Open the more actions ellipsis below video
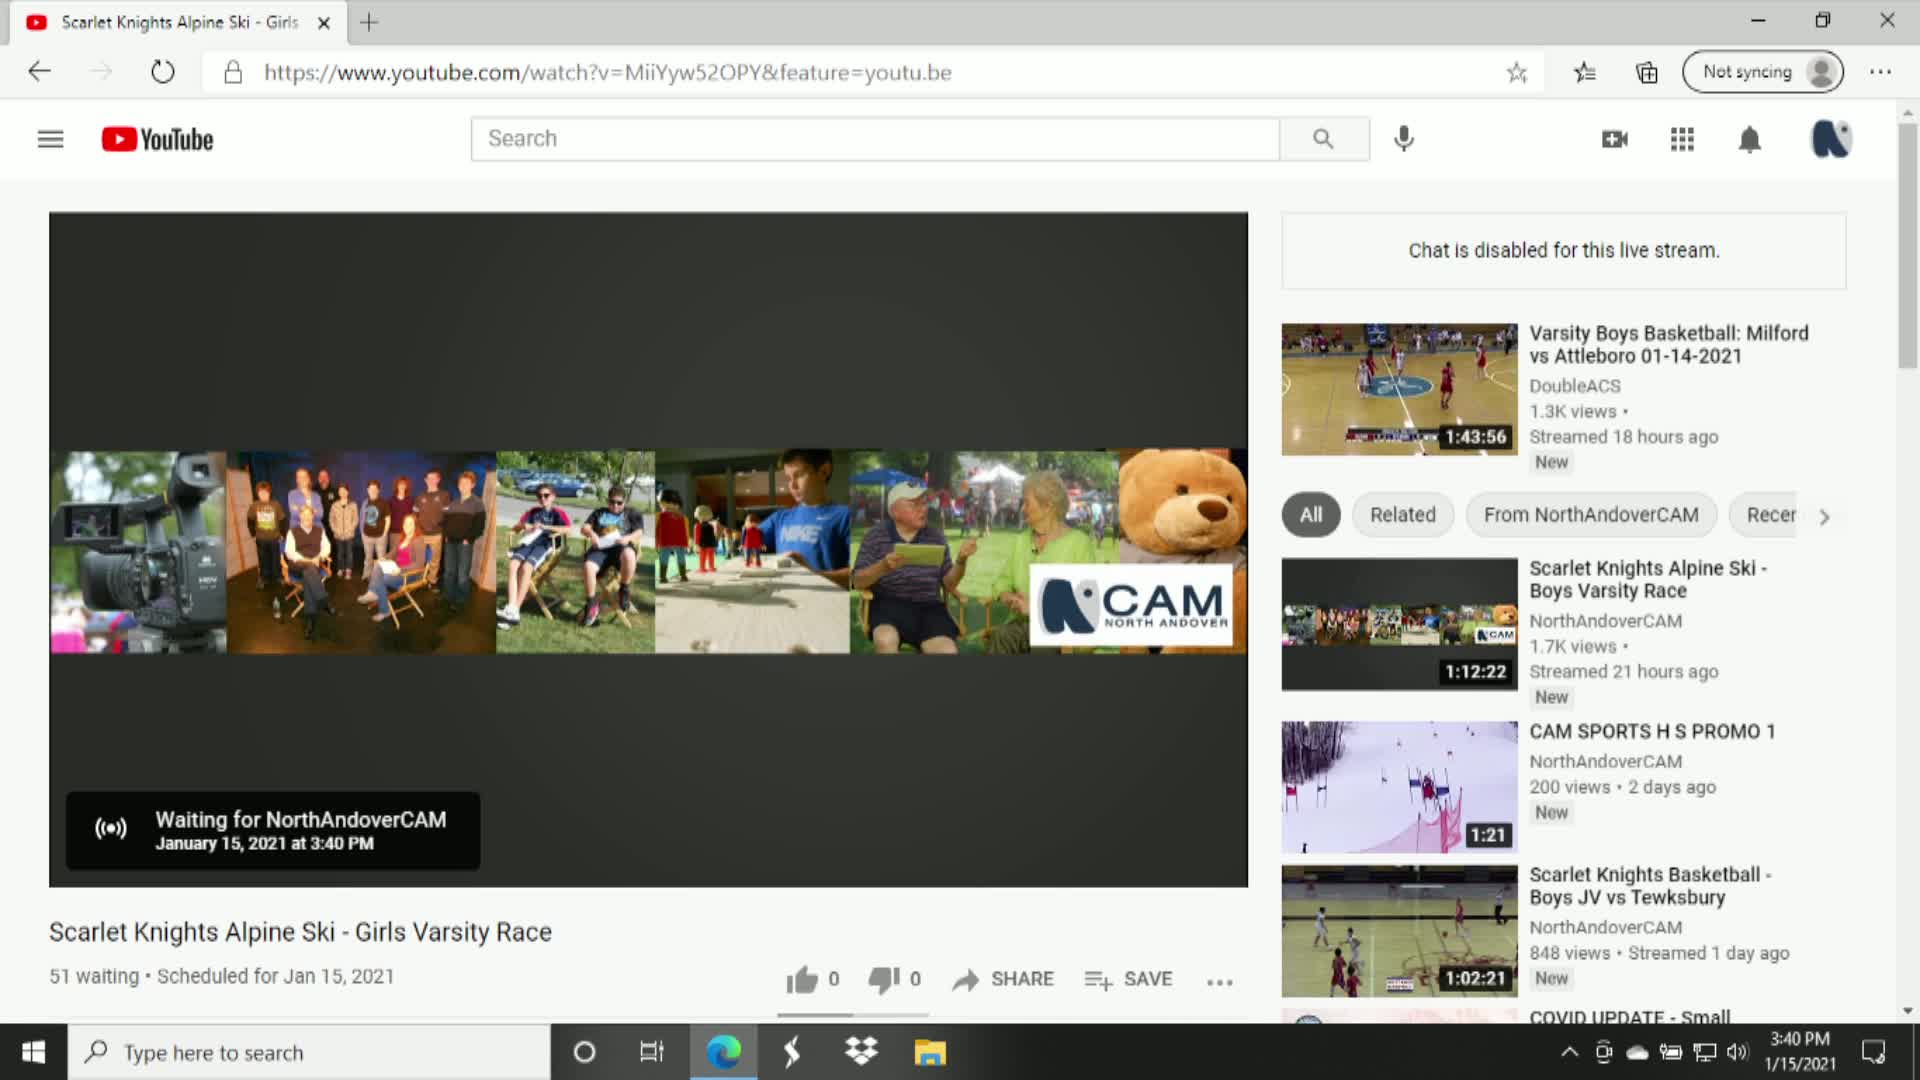Image resolution: width=1920 pixels, height=1080 pixels. point(1219,981)
